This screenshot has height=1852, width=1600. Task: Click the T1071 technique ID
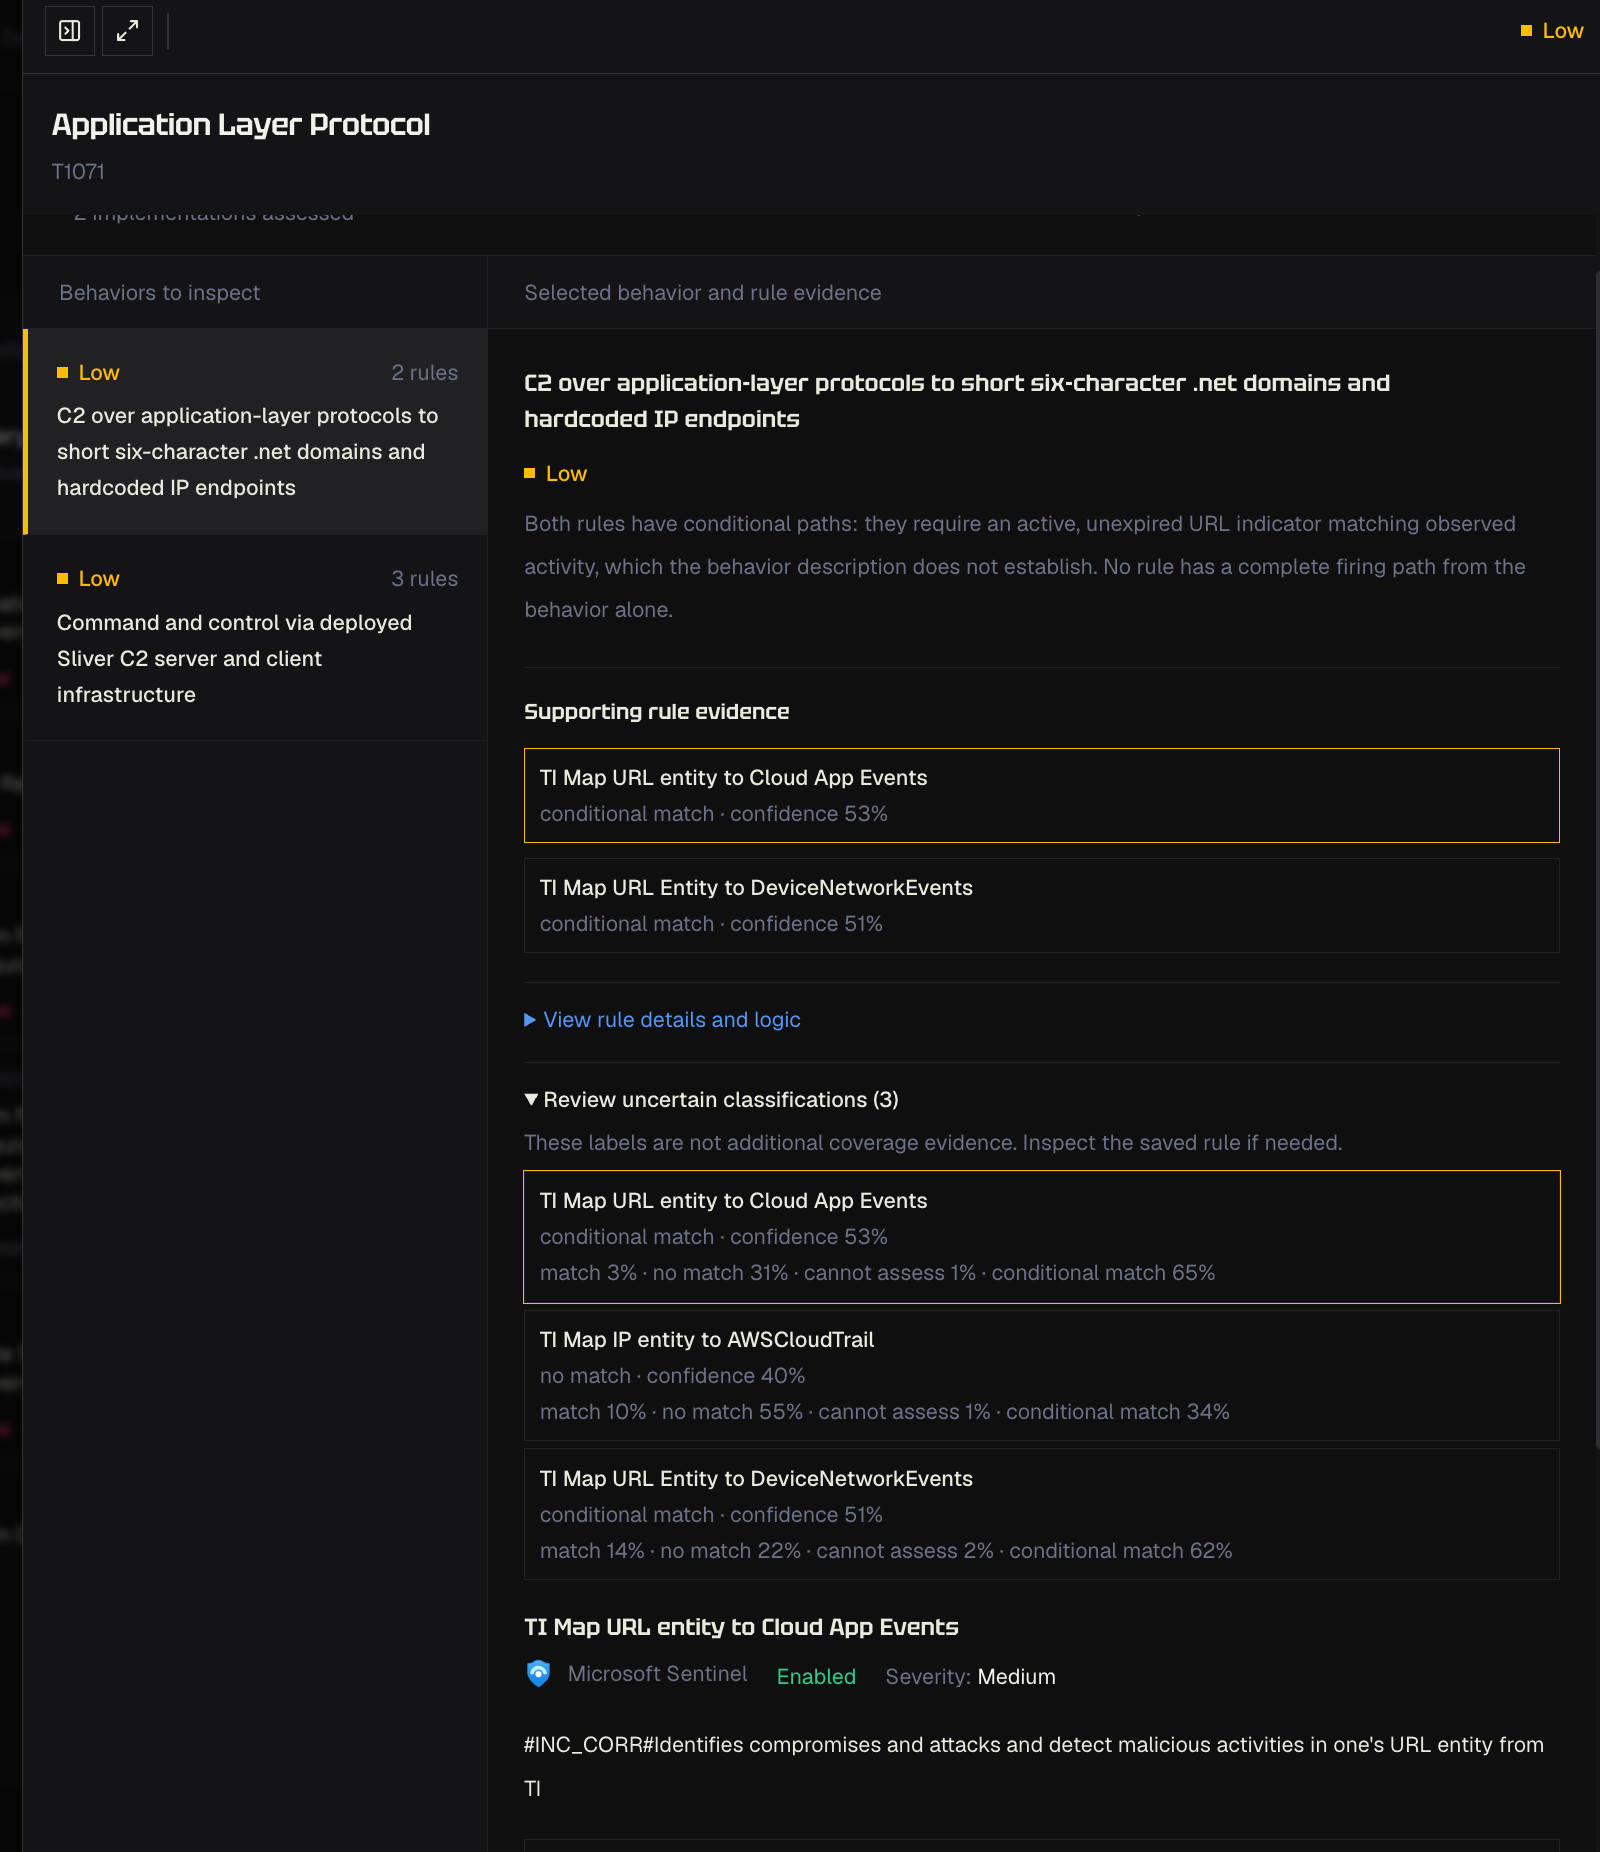[78, 172]
